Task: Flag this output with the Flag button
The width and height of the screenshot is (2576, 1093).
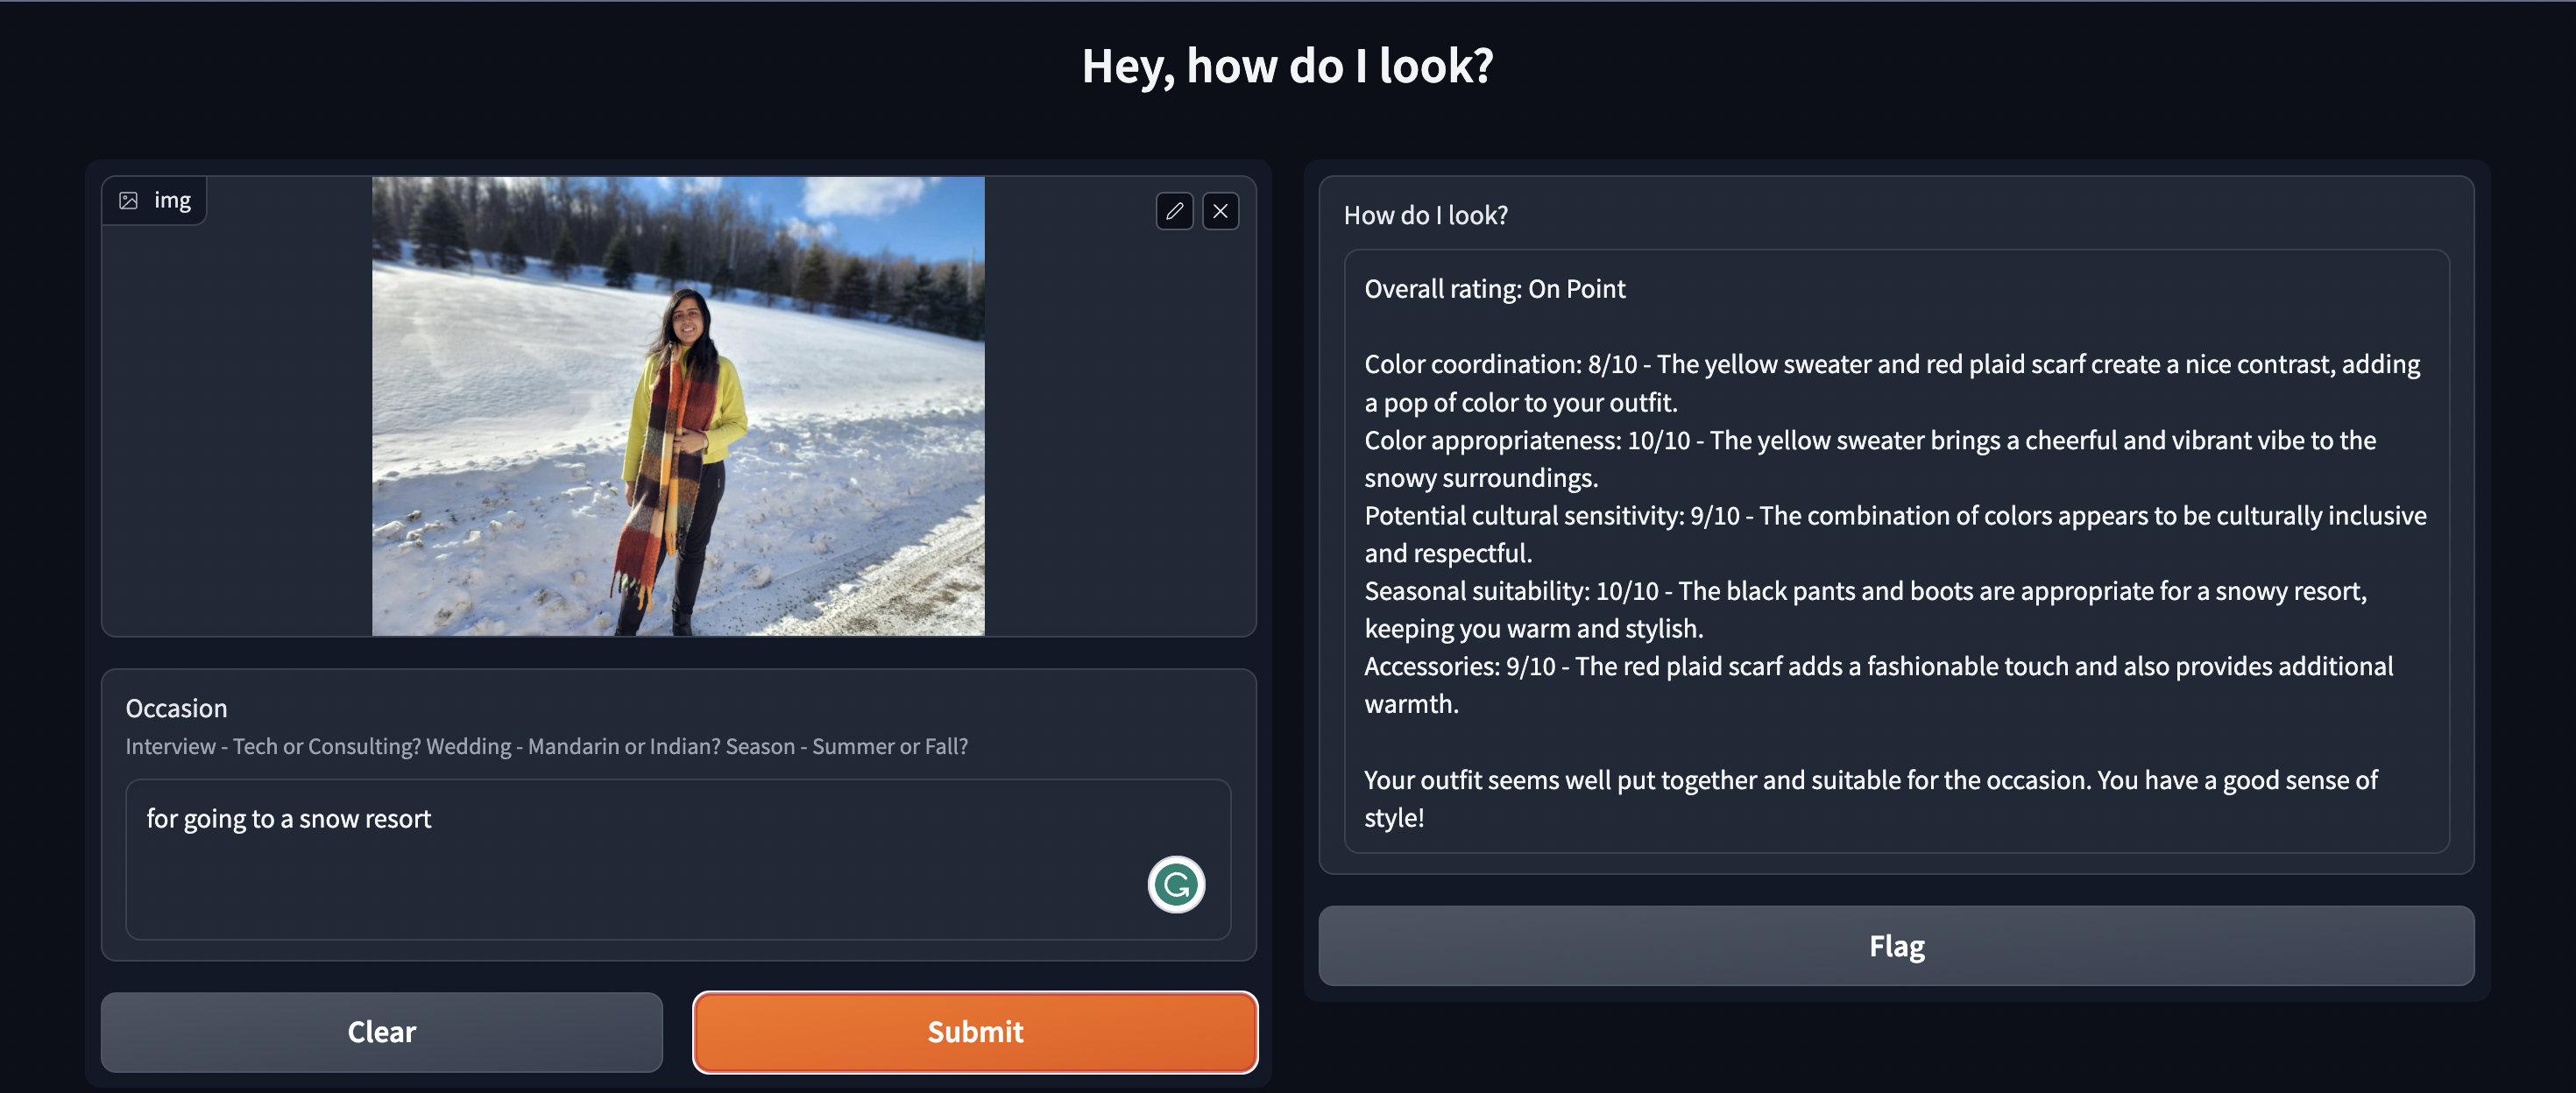Action: (x=1896, y=946)
